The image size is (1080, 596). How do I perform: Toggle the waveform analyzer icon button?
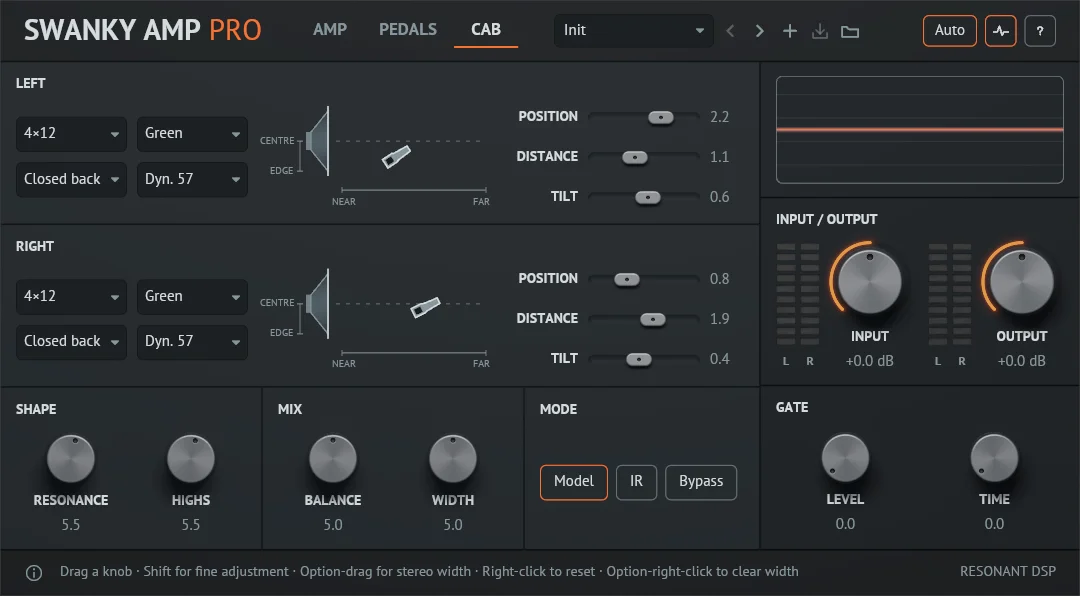click(x=1001, y=31)
